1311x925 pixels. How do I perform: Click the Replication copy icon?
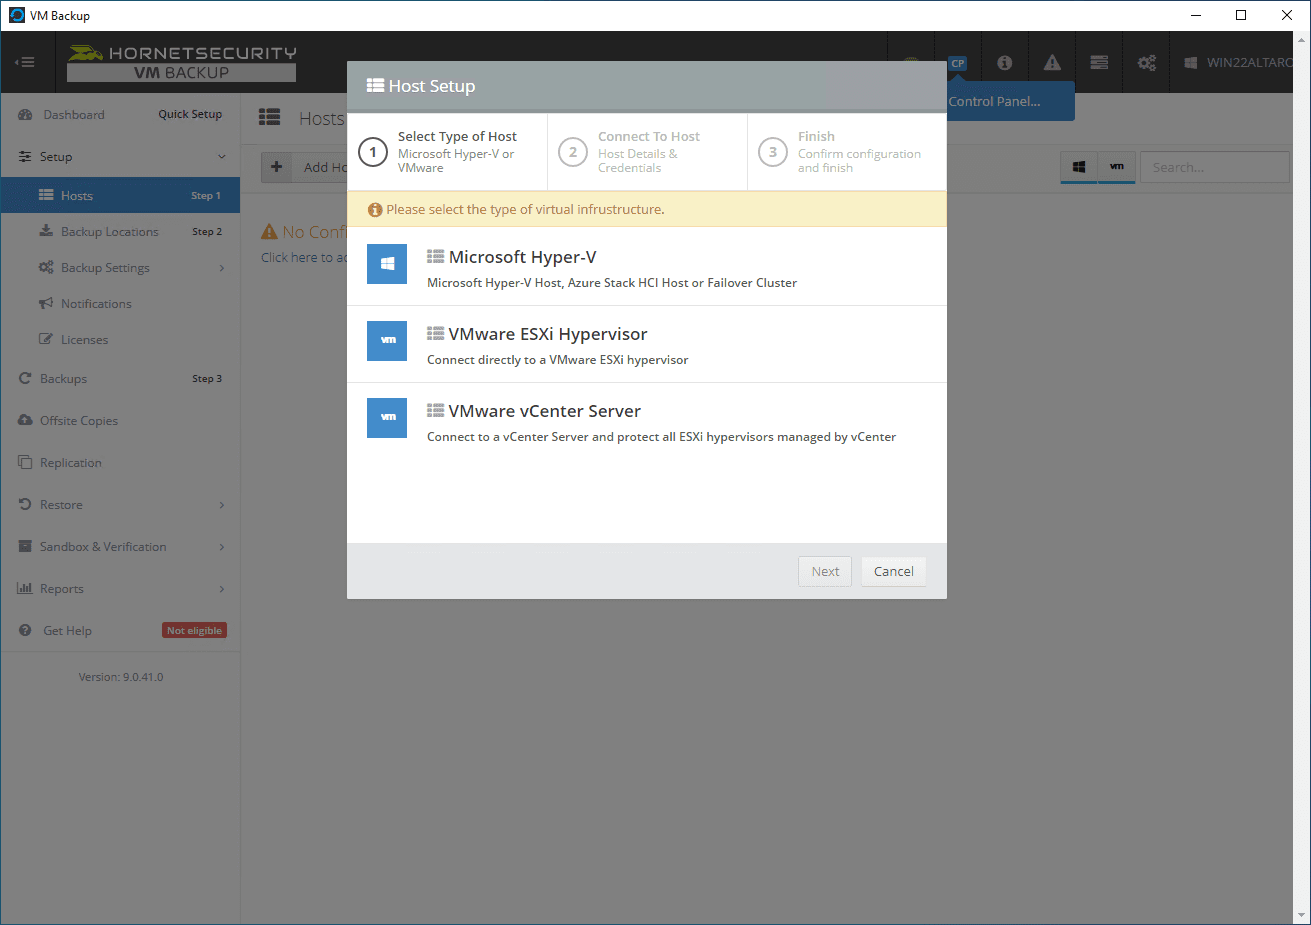[x=25, y=462]
